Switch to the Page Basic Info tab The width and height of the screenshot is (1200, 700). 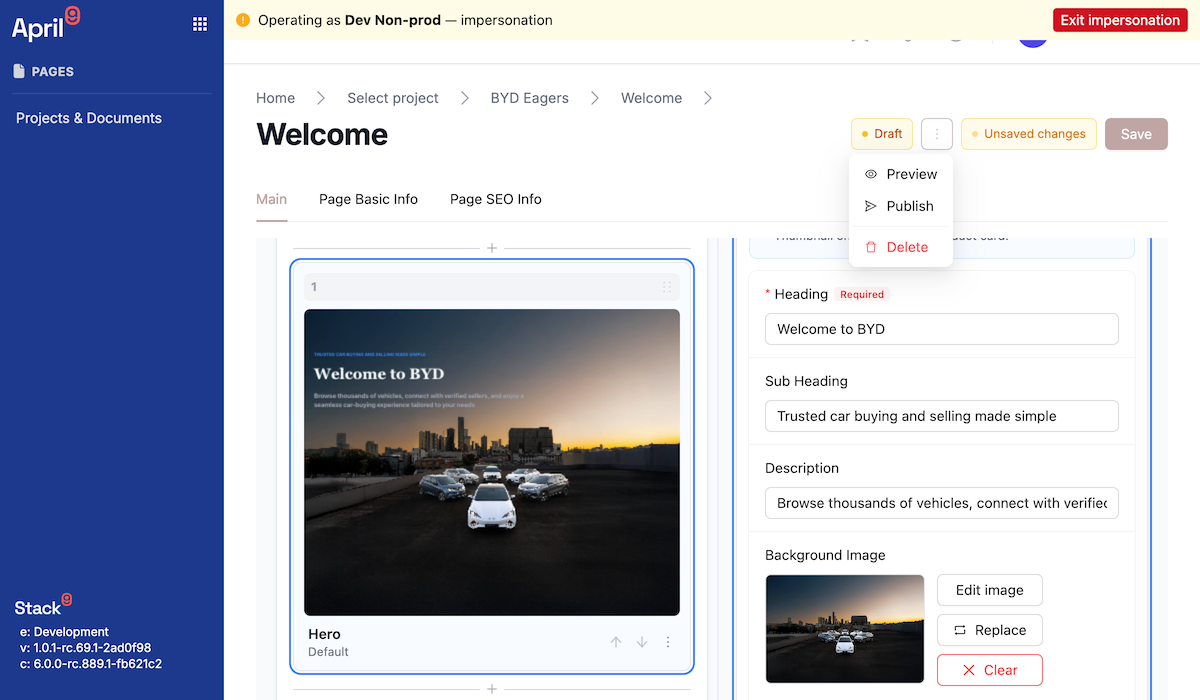tap(368, 199)
